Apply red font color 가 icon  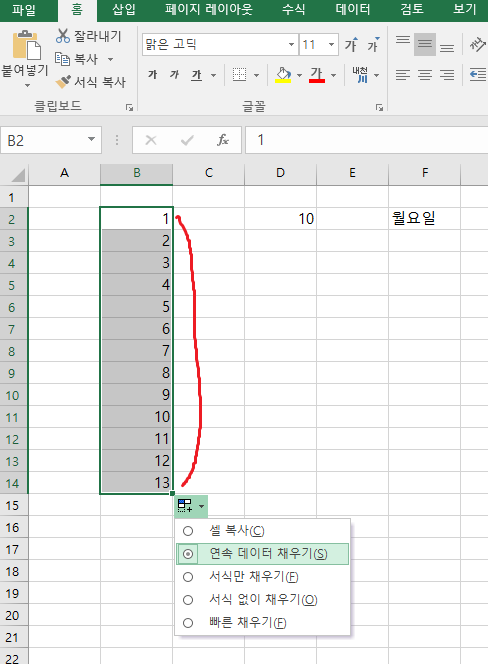tap(317, 75)
